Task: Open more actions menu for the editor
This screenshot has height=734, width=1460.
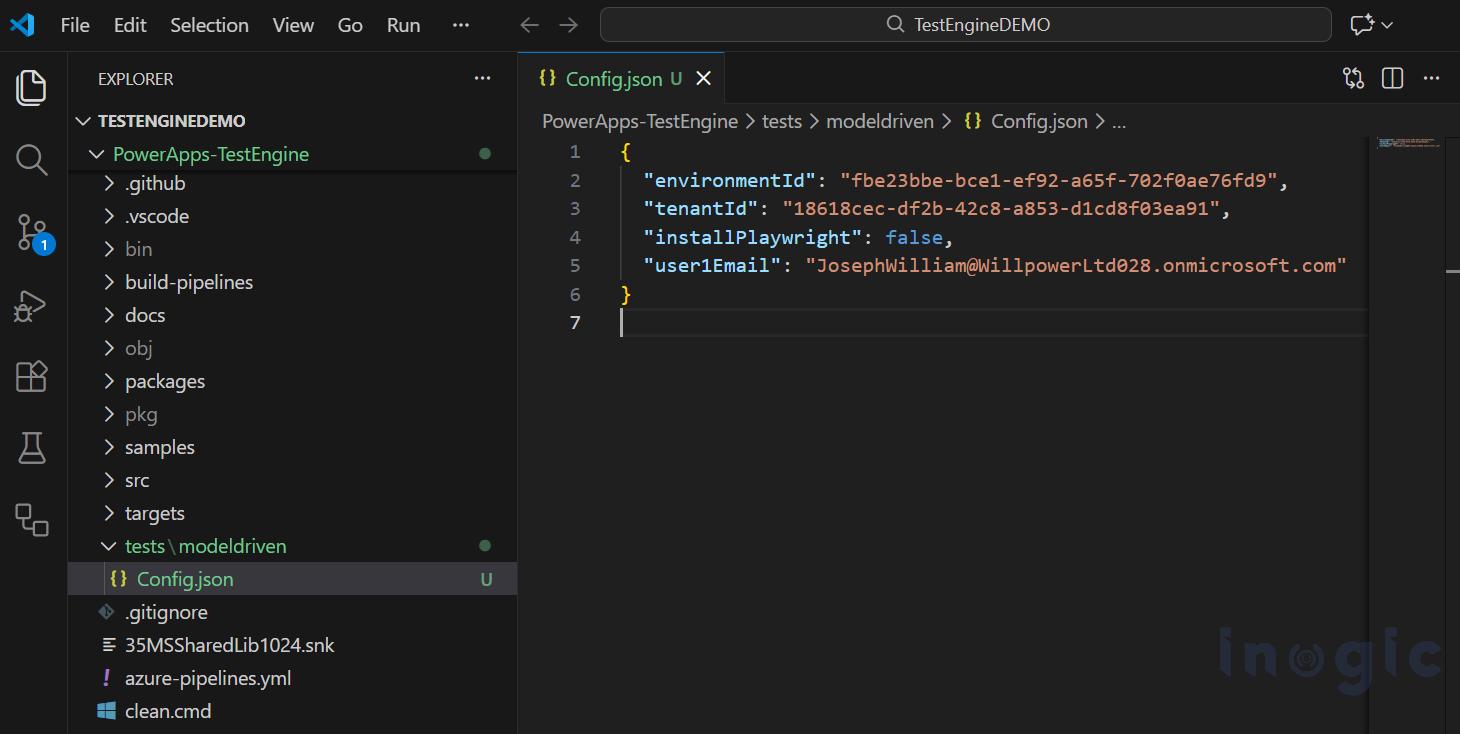Action: tap(1431, 77)
